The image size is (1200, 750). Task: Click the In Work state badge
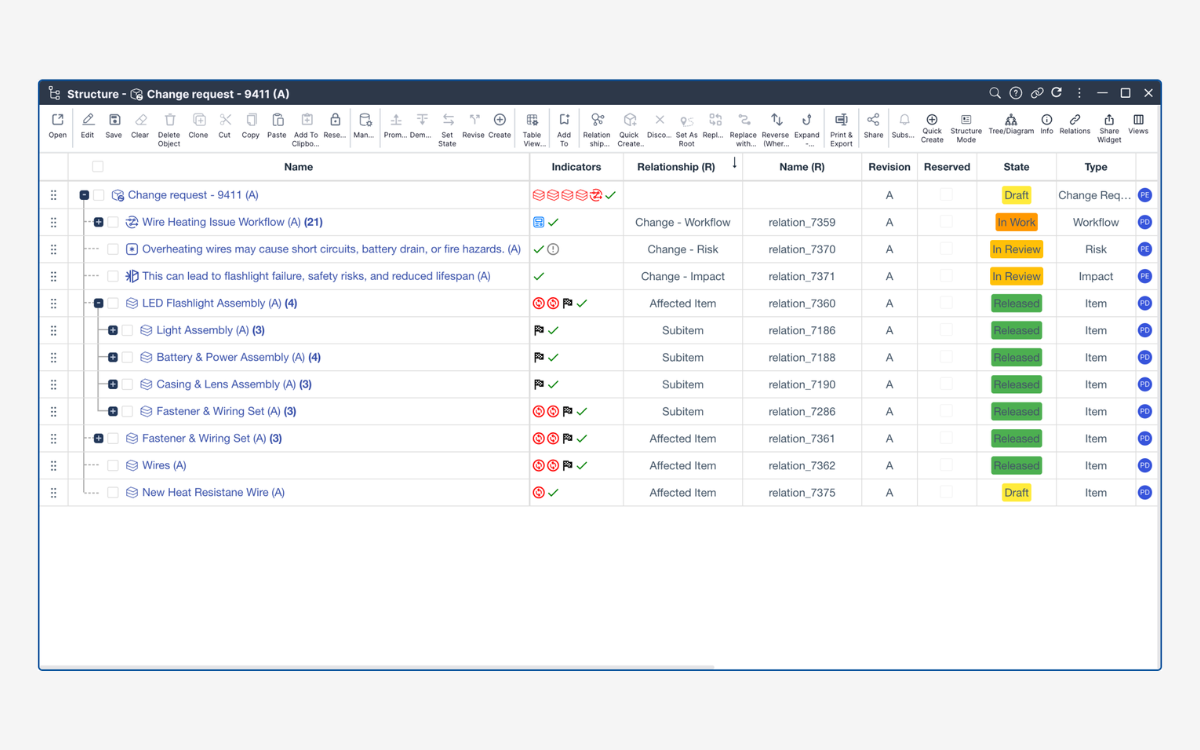tap(1016, 222)
